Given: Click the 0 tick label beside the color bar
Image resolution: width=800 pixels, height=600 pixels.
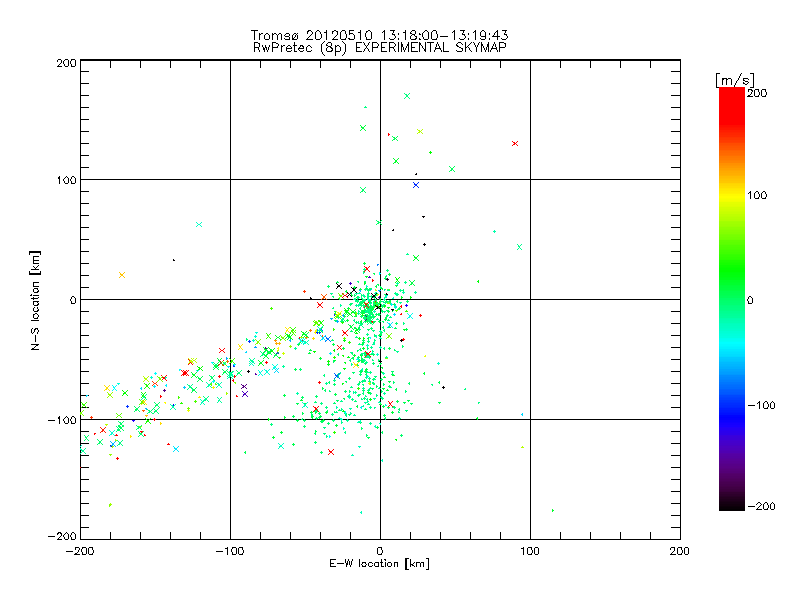Looking at the screenshot, I should pyautogui.click(x=754, y=299).
